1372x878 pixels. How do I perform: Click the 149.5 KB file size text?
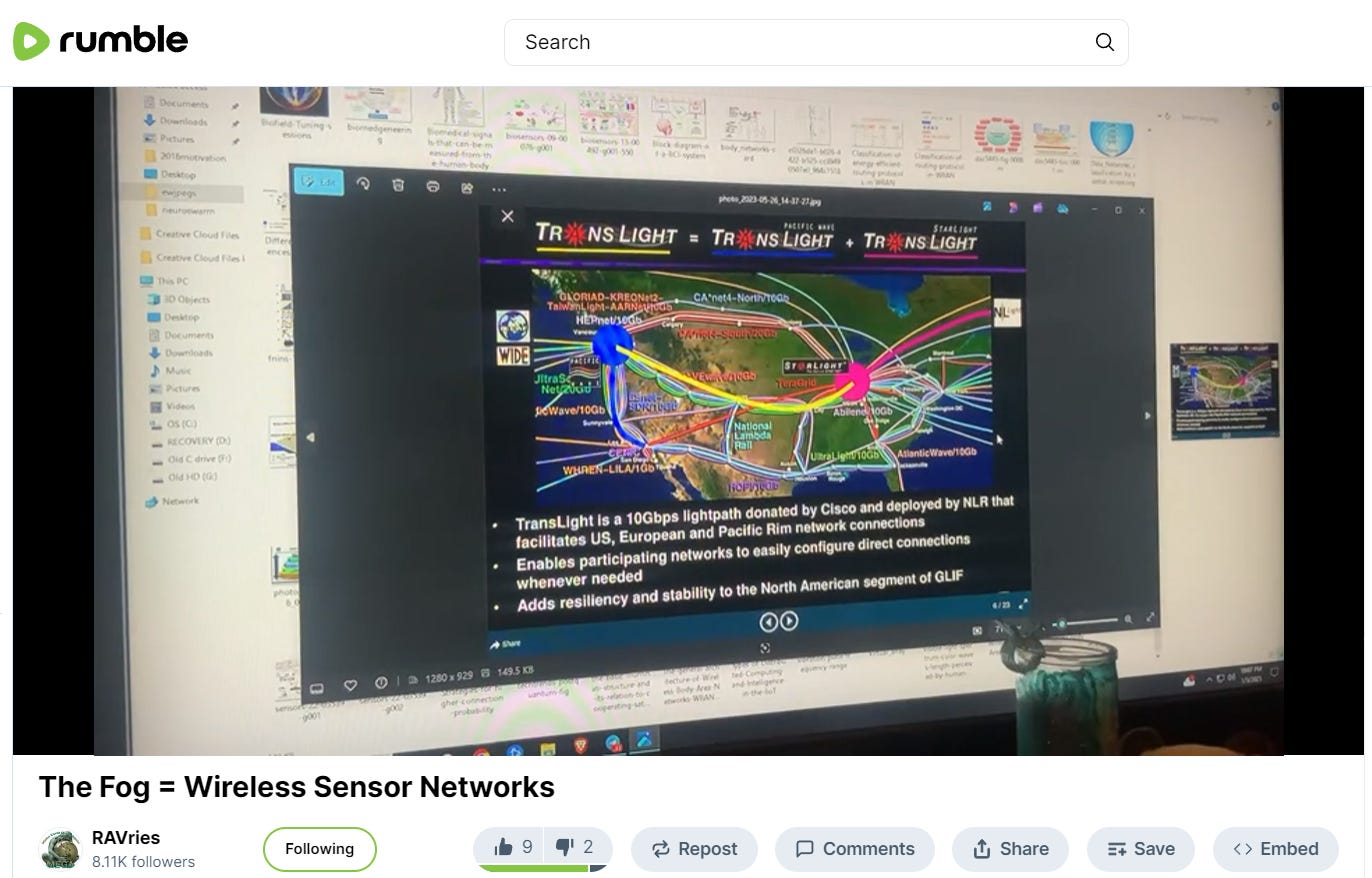(x=514, y=671)
